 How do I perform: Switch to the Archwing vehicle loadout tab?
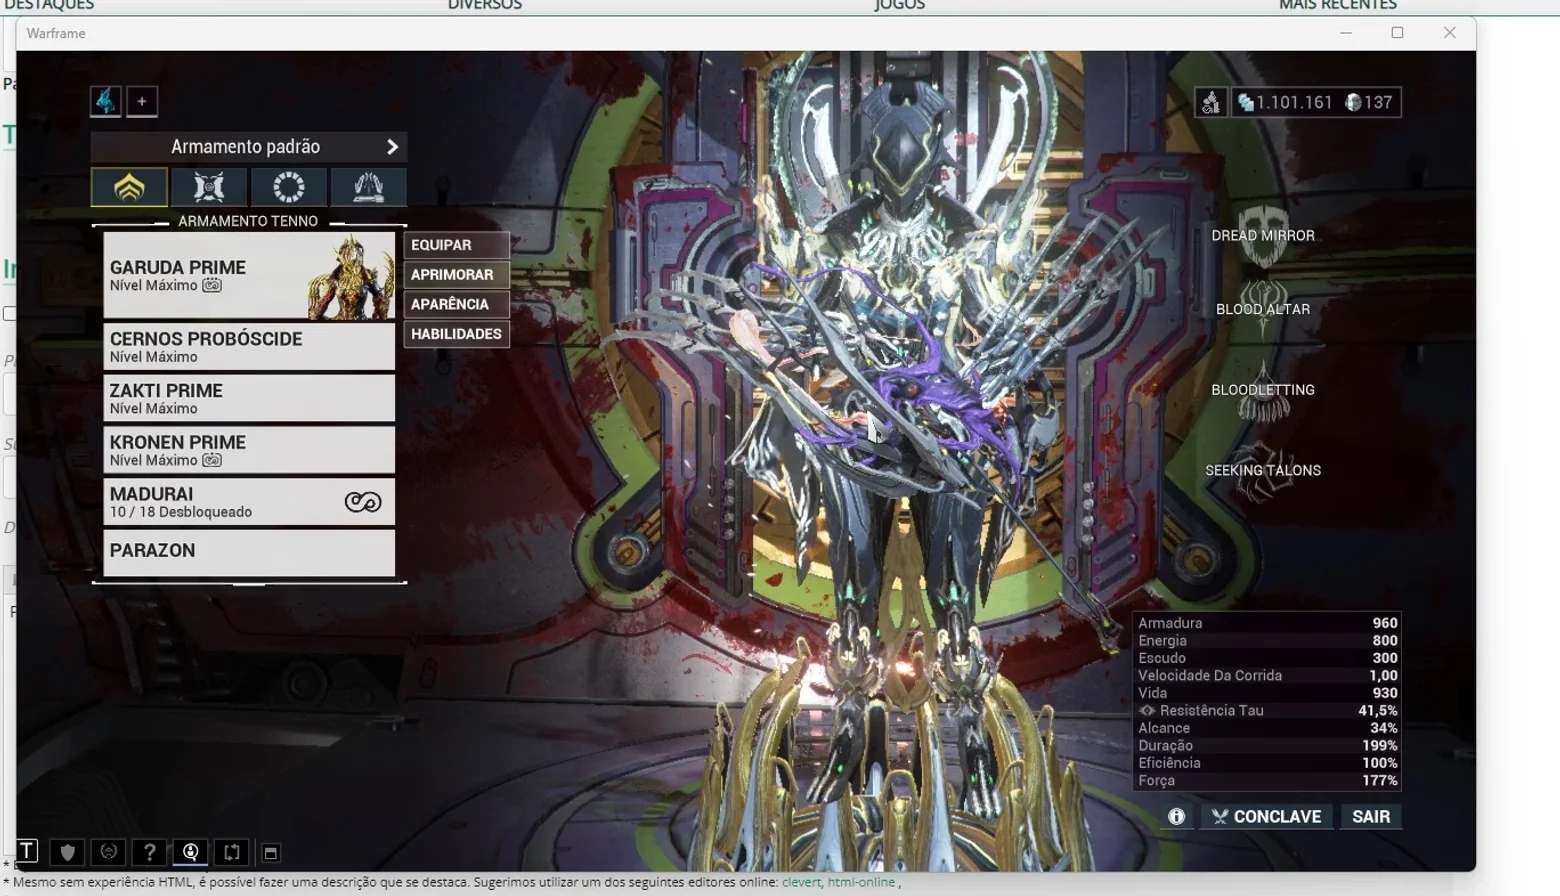pos(368,187)
